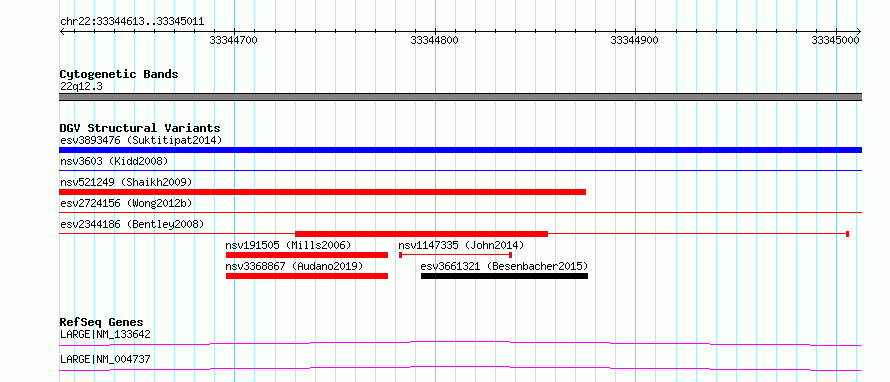Click the DGV Structural Variants track title

point(140,128)
